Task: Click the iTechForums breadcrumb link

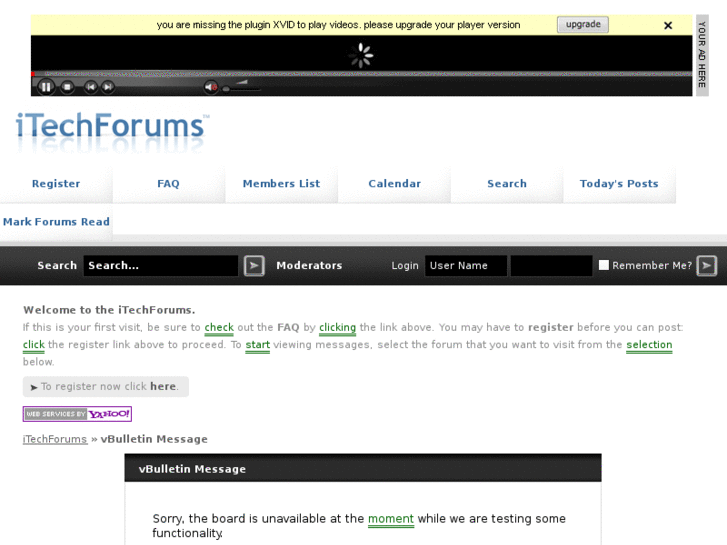Action: (55, 439)
